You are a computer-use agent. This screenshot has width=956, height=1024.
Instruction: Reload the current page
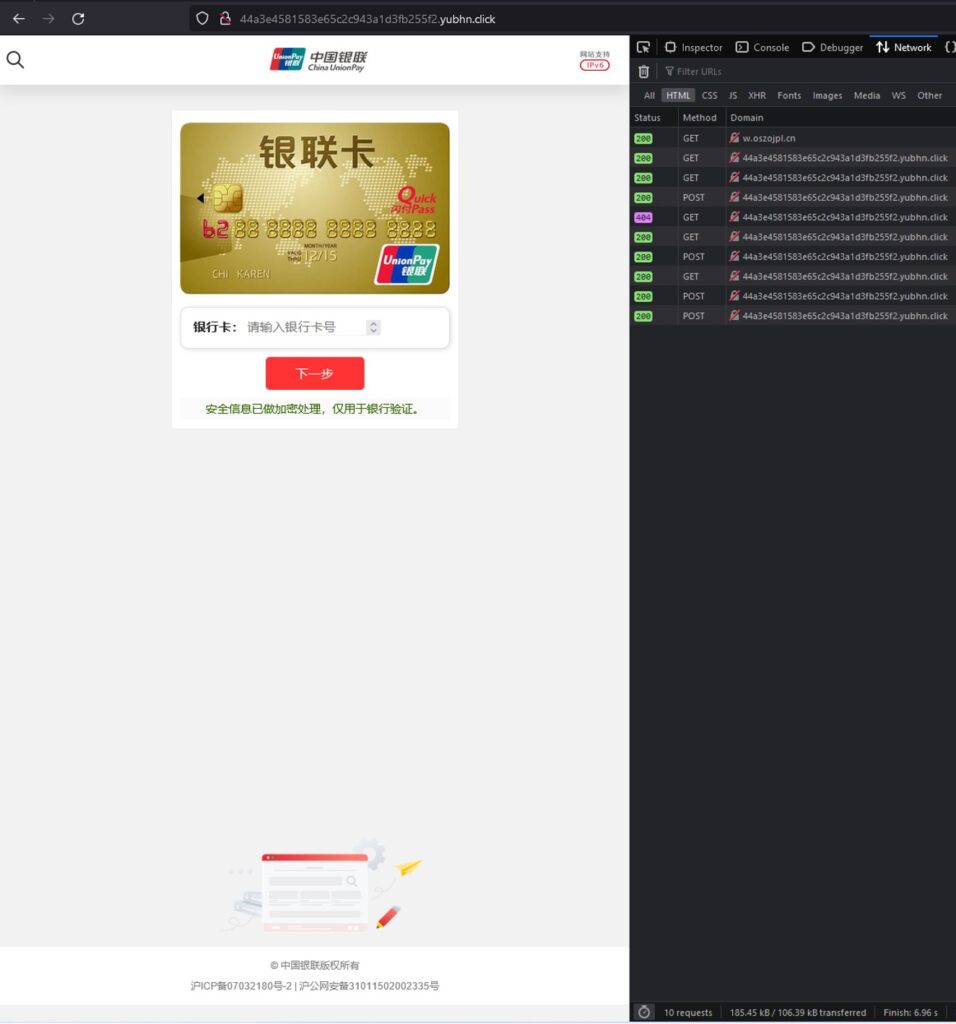pyautogui.click(x=78, y=18)
